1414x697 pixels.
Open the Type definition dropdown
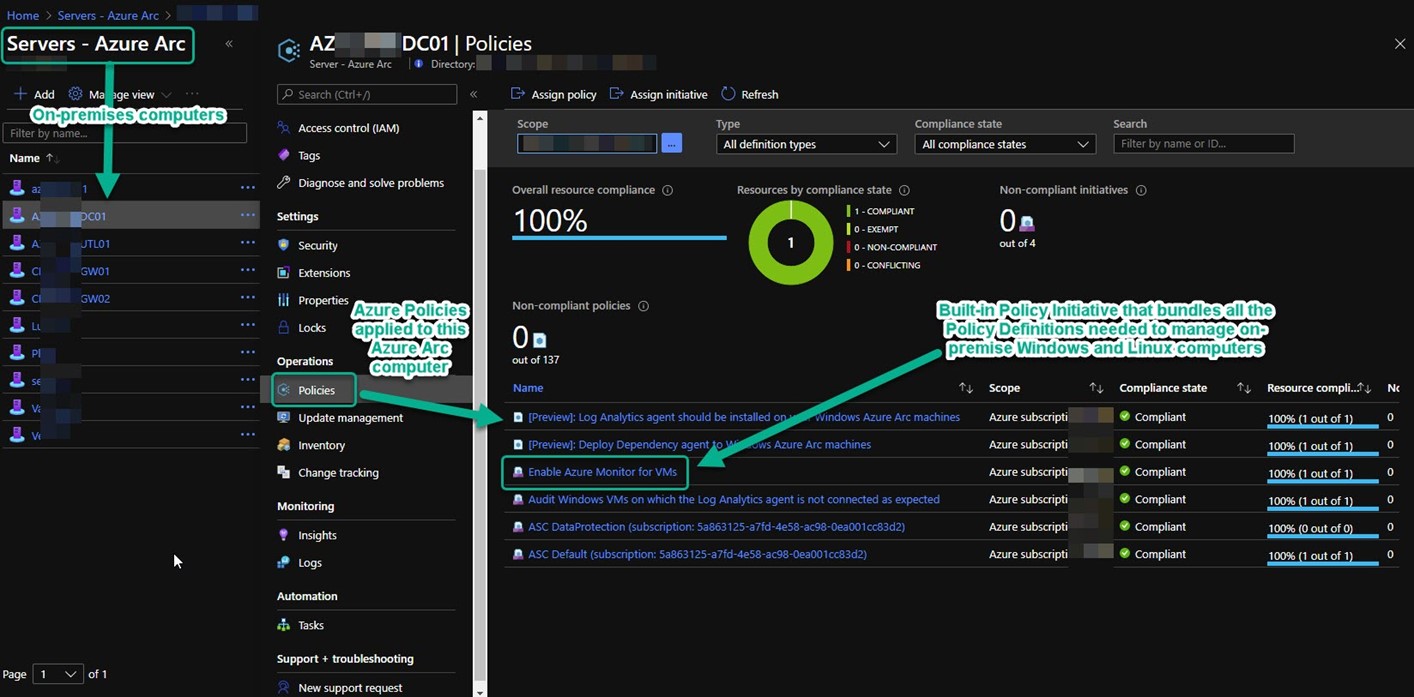[x=805, y=144]
